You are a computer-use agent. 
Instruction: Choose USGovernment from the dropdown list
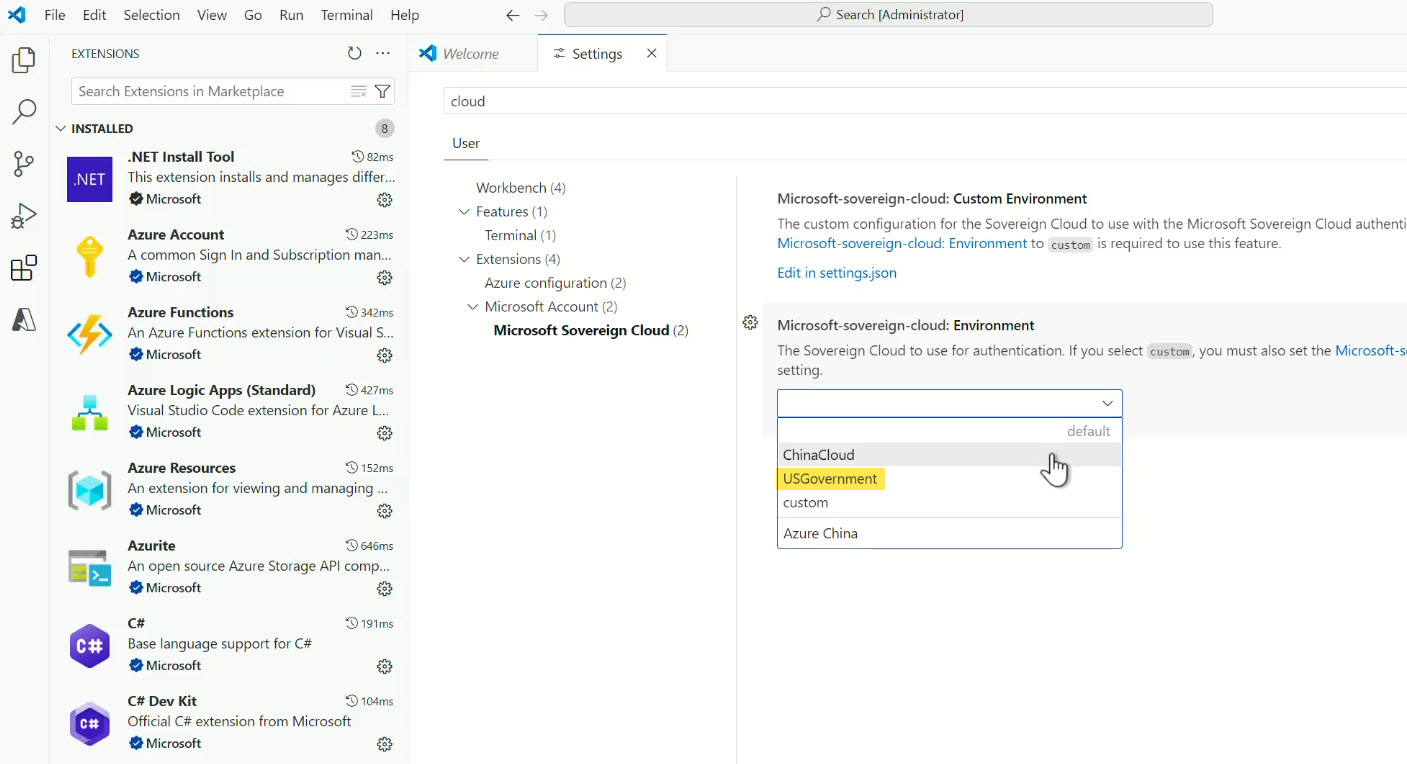click(x=949, y=479)
